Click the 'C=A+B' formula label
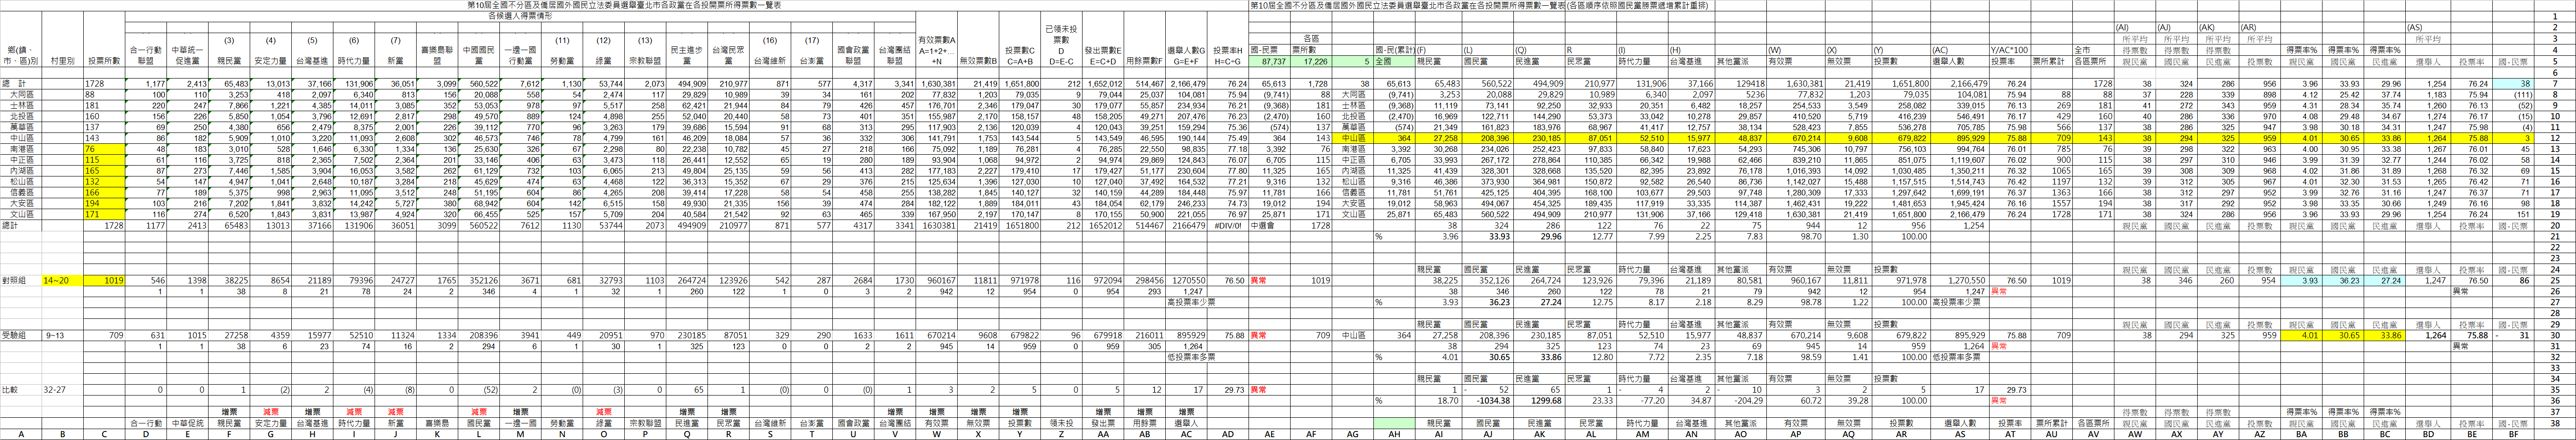 click(x=1020, y=62)
